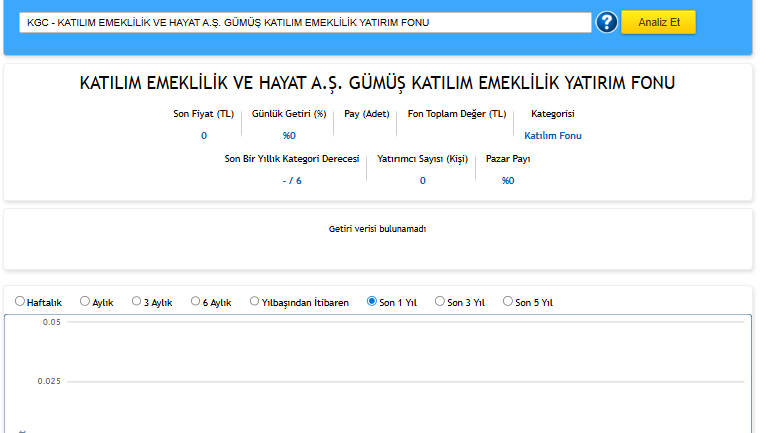Click the '- / 6' ranking value

292,181
